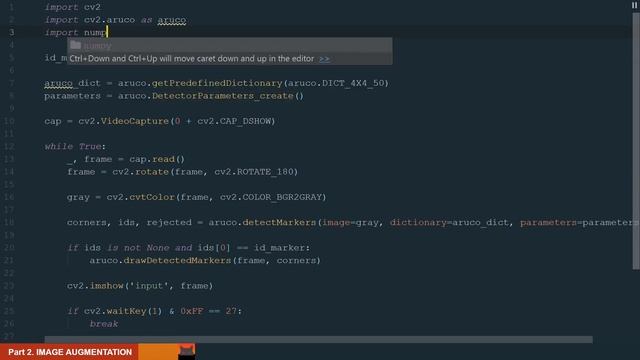Viewport: 640px width, 360px height.
Task: Place the caret on 'import cv2' in line 1
Action: (x=73, y=7)
